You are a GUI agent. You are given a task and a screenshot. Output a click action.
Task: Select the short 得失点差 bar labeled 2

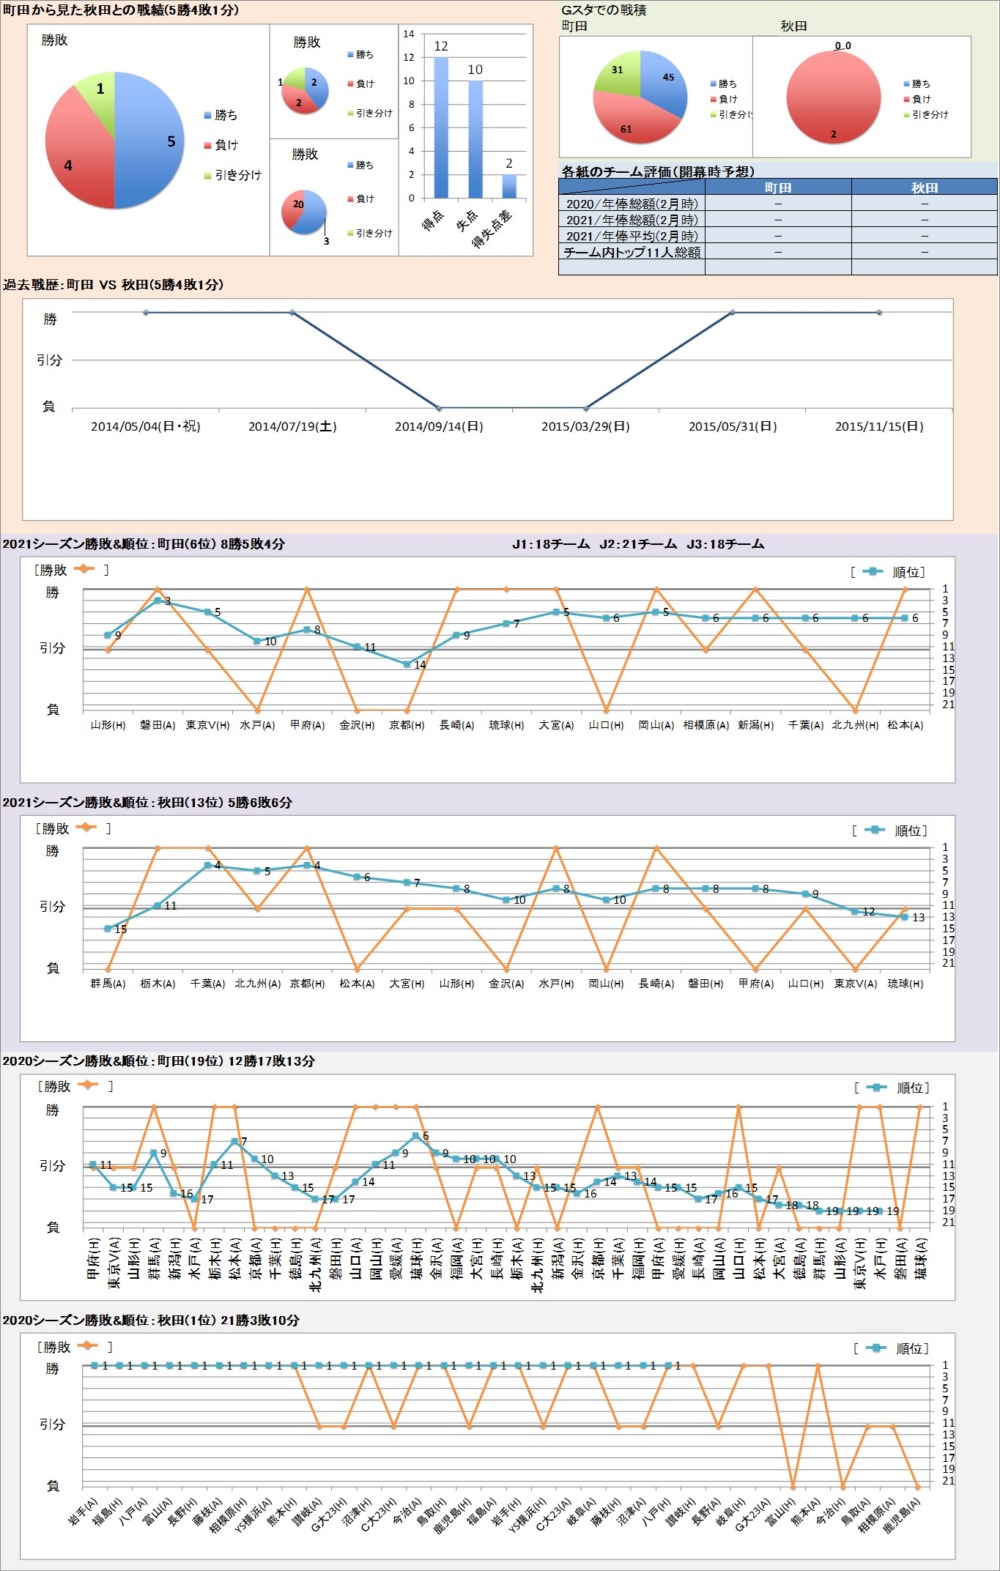[509, 186]
